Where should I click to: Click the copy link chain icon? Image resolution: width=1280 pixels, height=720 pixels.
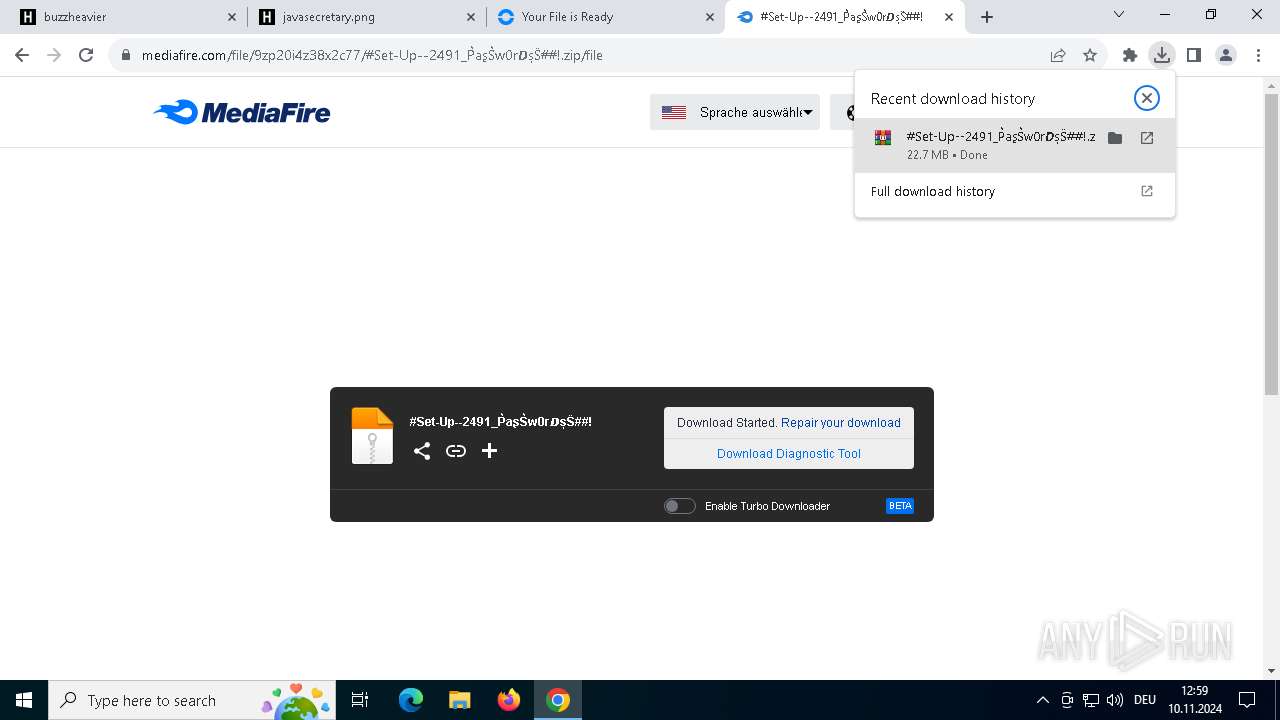click(x=456, y=451)
